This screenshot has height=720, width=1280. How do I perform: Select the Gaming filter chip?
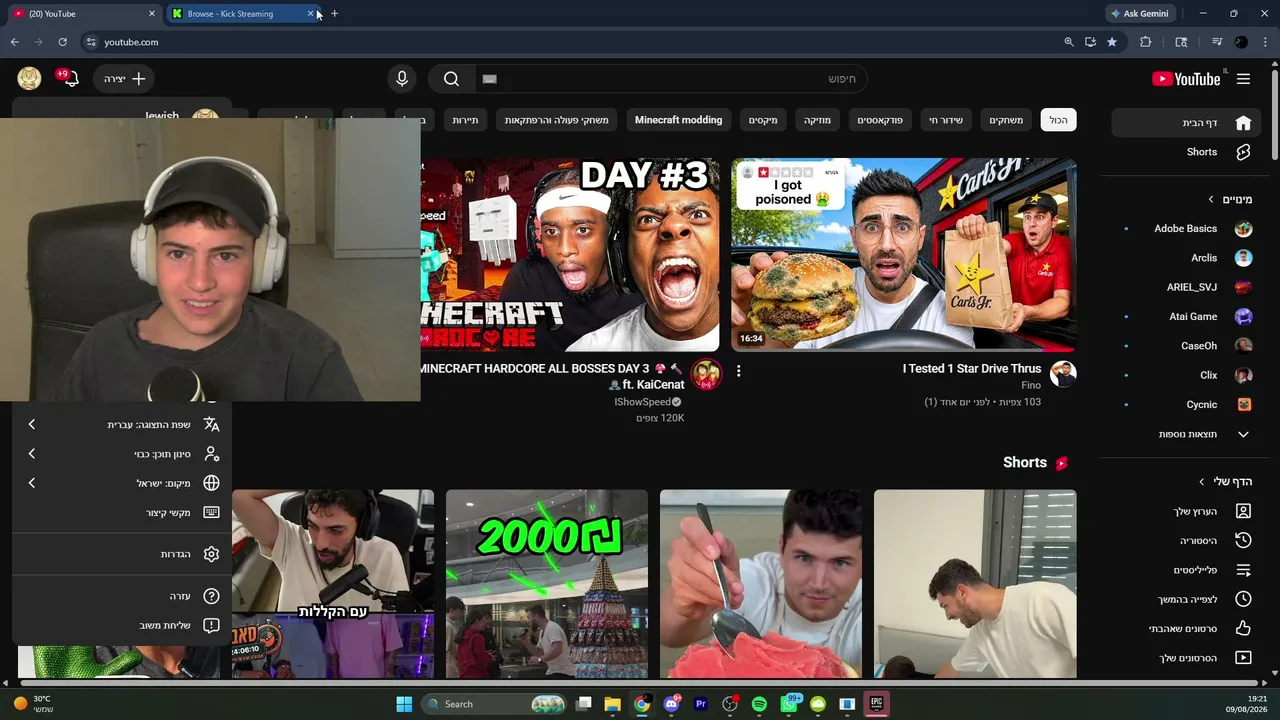click(x=1006, y=120)
